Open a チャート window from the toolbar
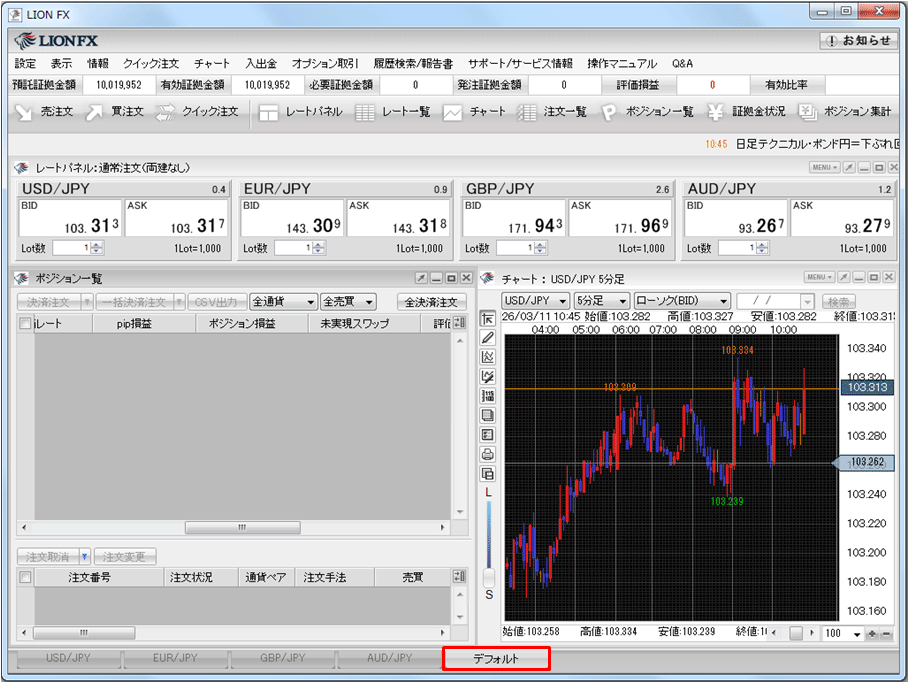This screenshot has width=909, height=683. click(475, 111)
